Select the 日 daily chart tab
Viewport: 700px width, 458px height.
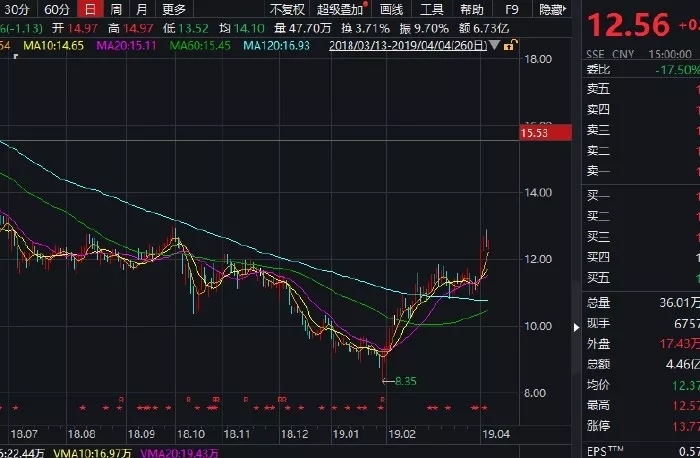[x=90, y=9]
